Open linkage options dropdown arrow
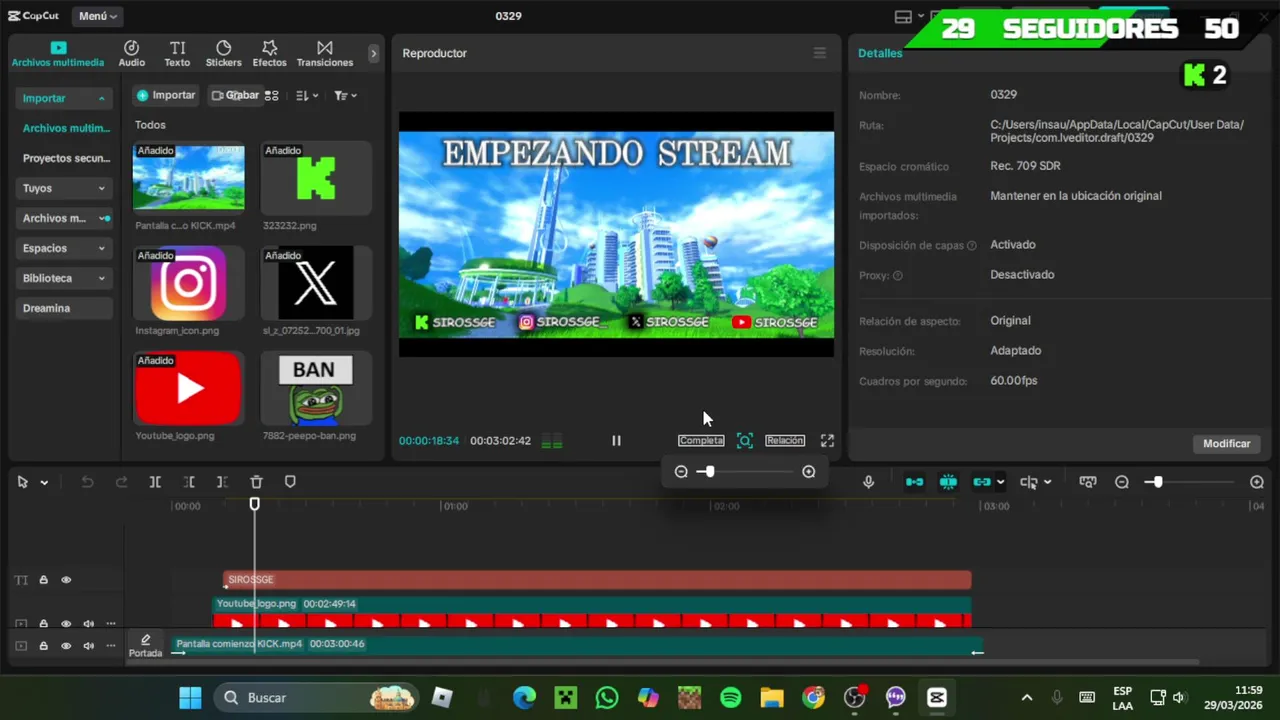This screenshot has width=1280, height=720. pyautogui.click(x=1000, y=482)
